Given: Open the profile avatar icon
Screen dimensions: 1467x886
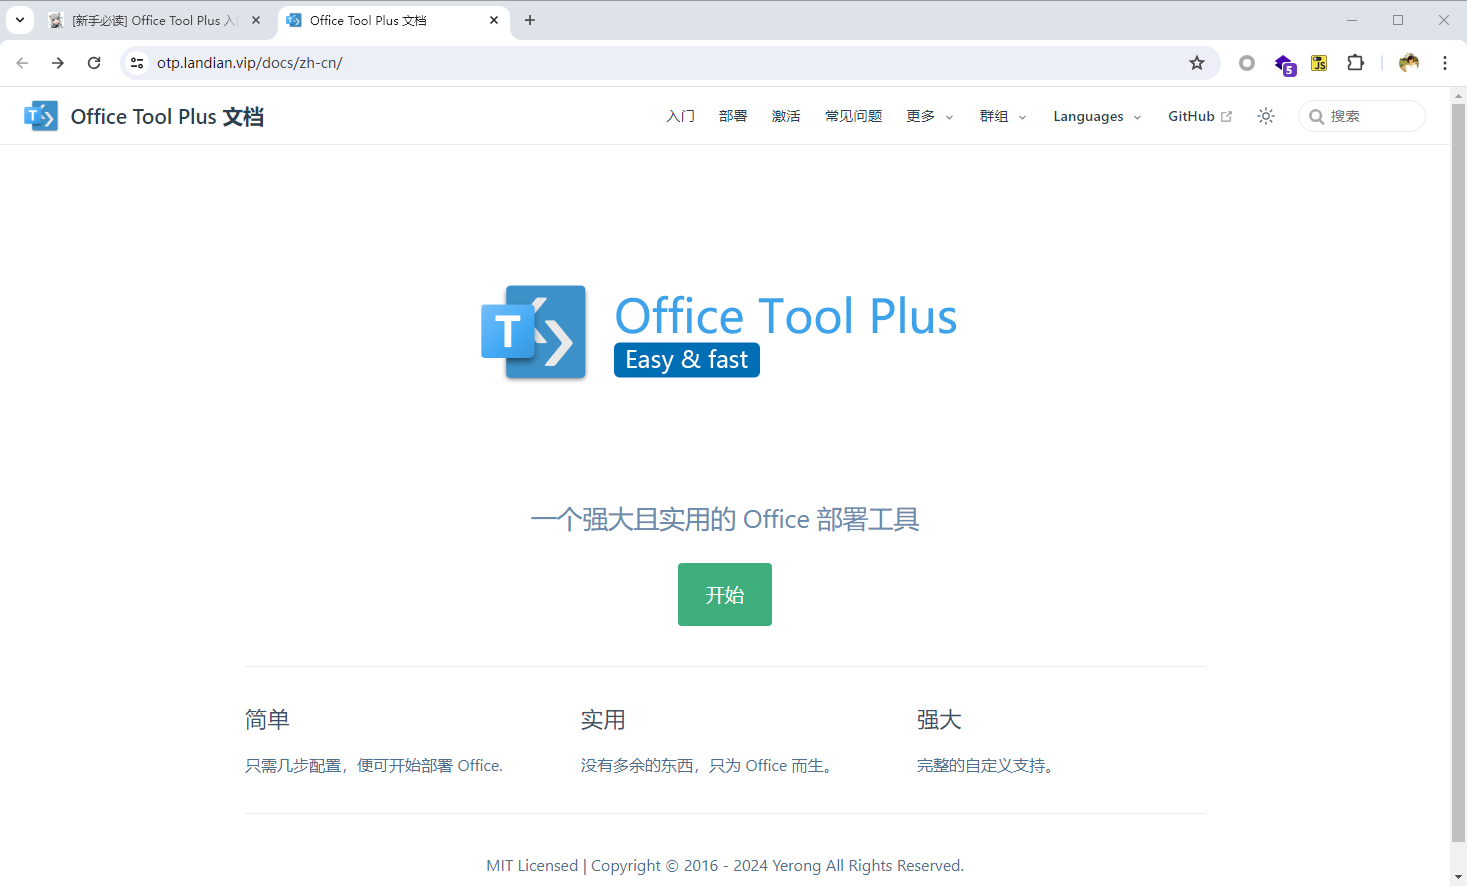Looking at the screenshot, I should [1409, 63].
